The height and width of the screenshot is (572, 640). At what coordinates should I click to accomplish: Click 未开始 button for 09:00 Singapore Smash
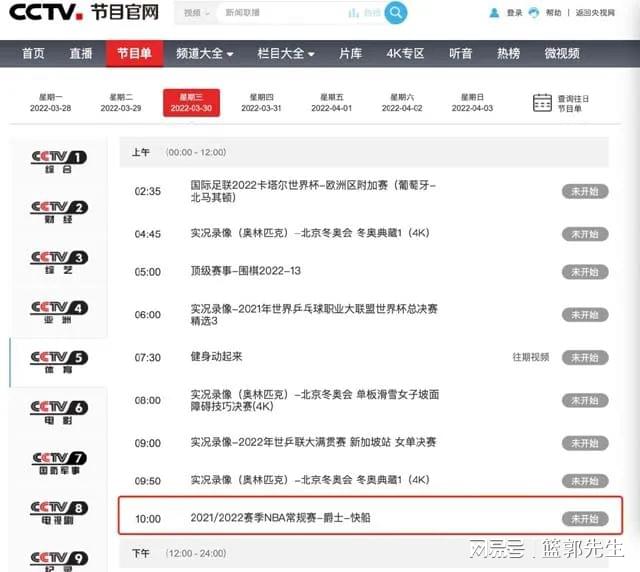click(x=585, y=443)
